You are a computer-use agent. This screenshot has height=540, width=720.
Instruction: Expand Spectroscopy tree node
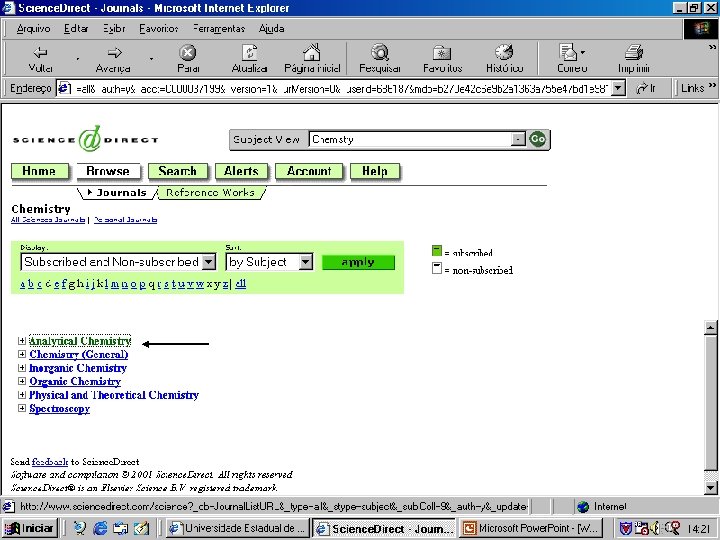tap(22, 408)
